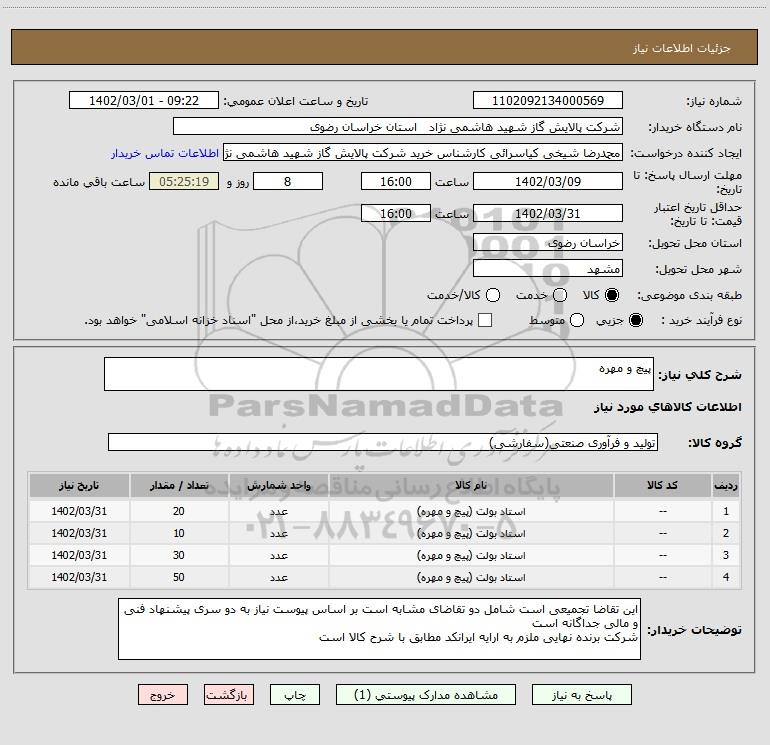Screen dimensions: 770x745
Task: Click the response deadline hour field 16:00
Action: (396, 181)
